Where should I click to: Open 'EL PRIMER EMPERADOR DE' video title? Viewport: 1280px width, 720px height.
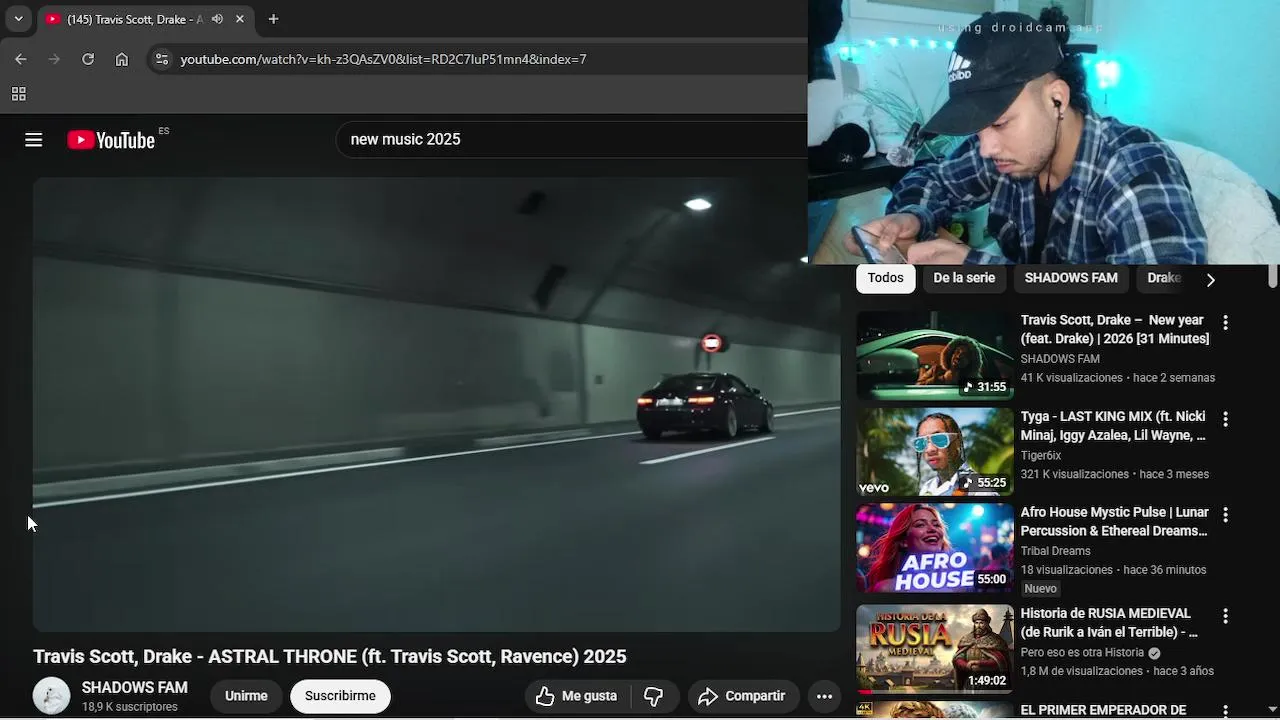click(1103, 710)
